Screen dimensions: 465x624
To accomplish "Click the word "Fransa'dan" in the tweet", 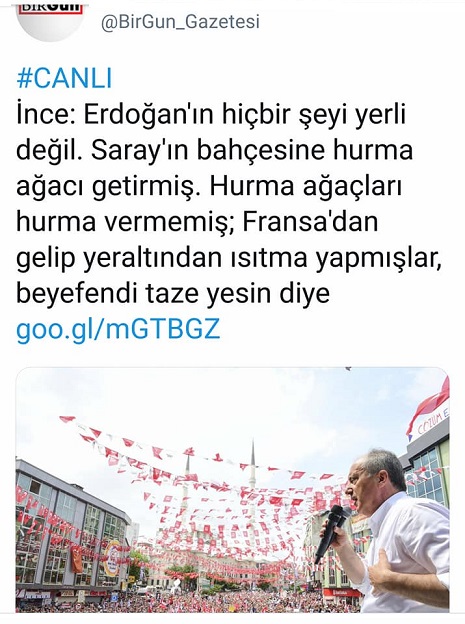I will 310,222.
